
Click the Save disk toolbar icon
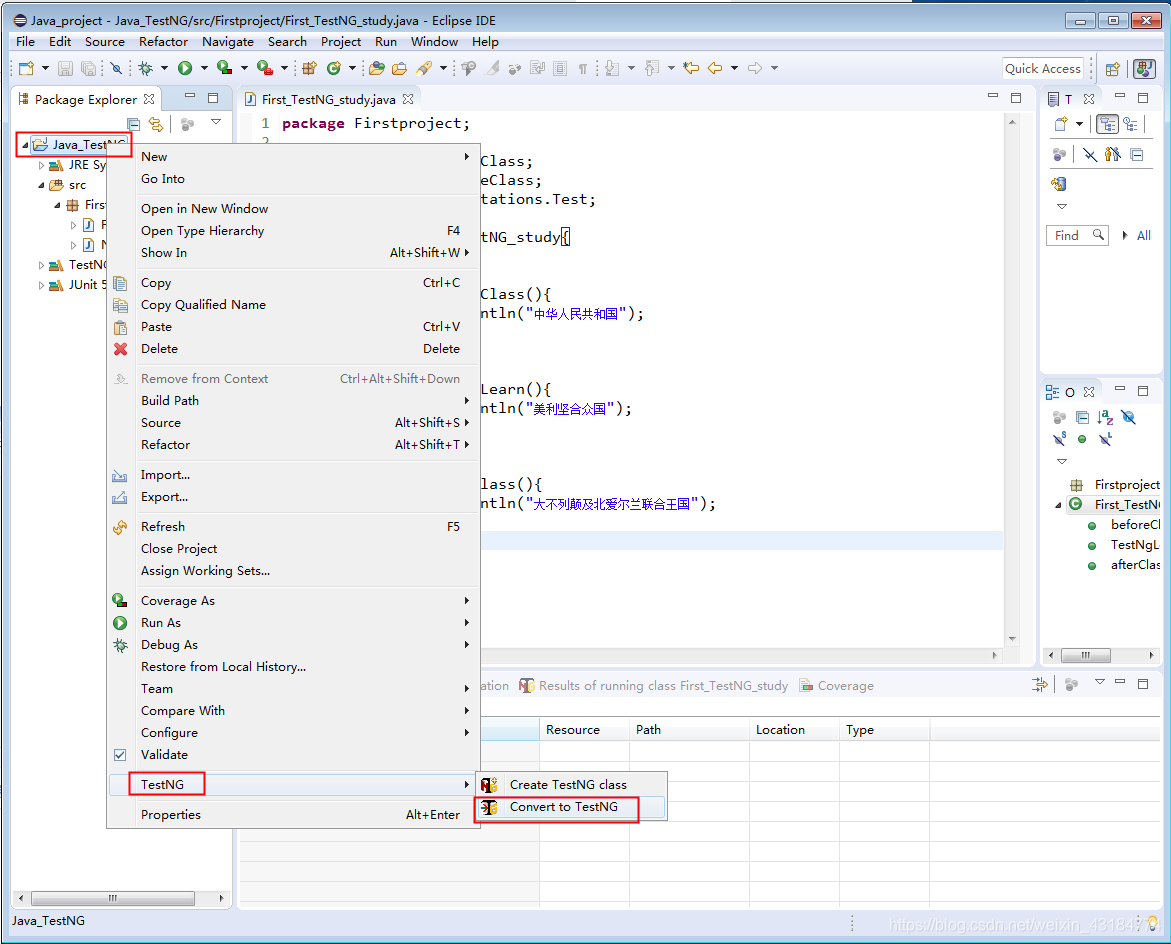(66, 68)
